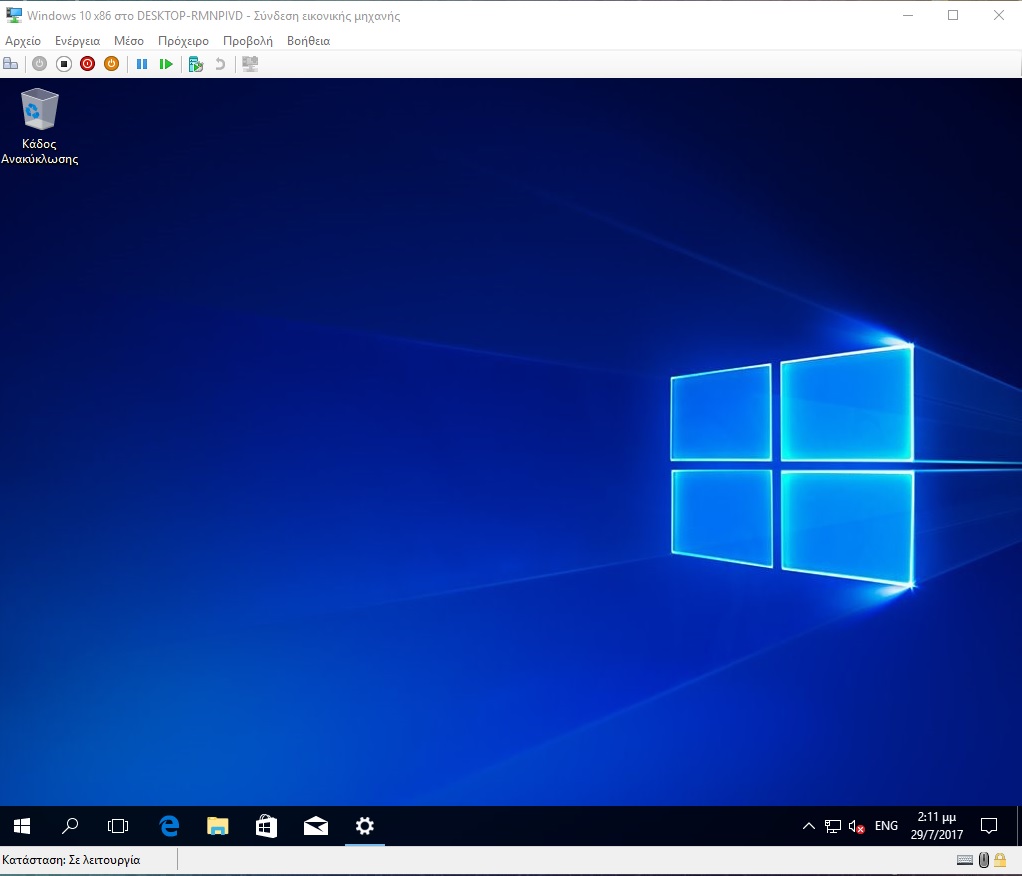Click the VM connection window title icon
Viewport: 1022px width, 876px height.
coord(13,15)
